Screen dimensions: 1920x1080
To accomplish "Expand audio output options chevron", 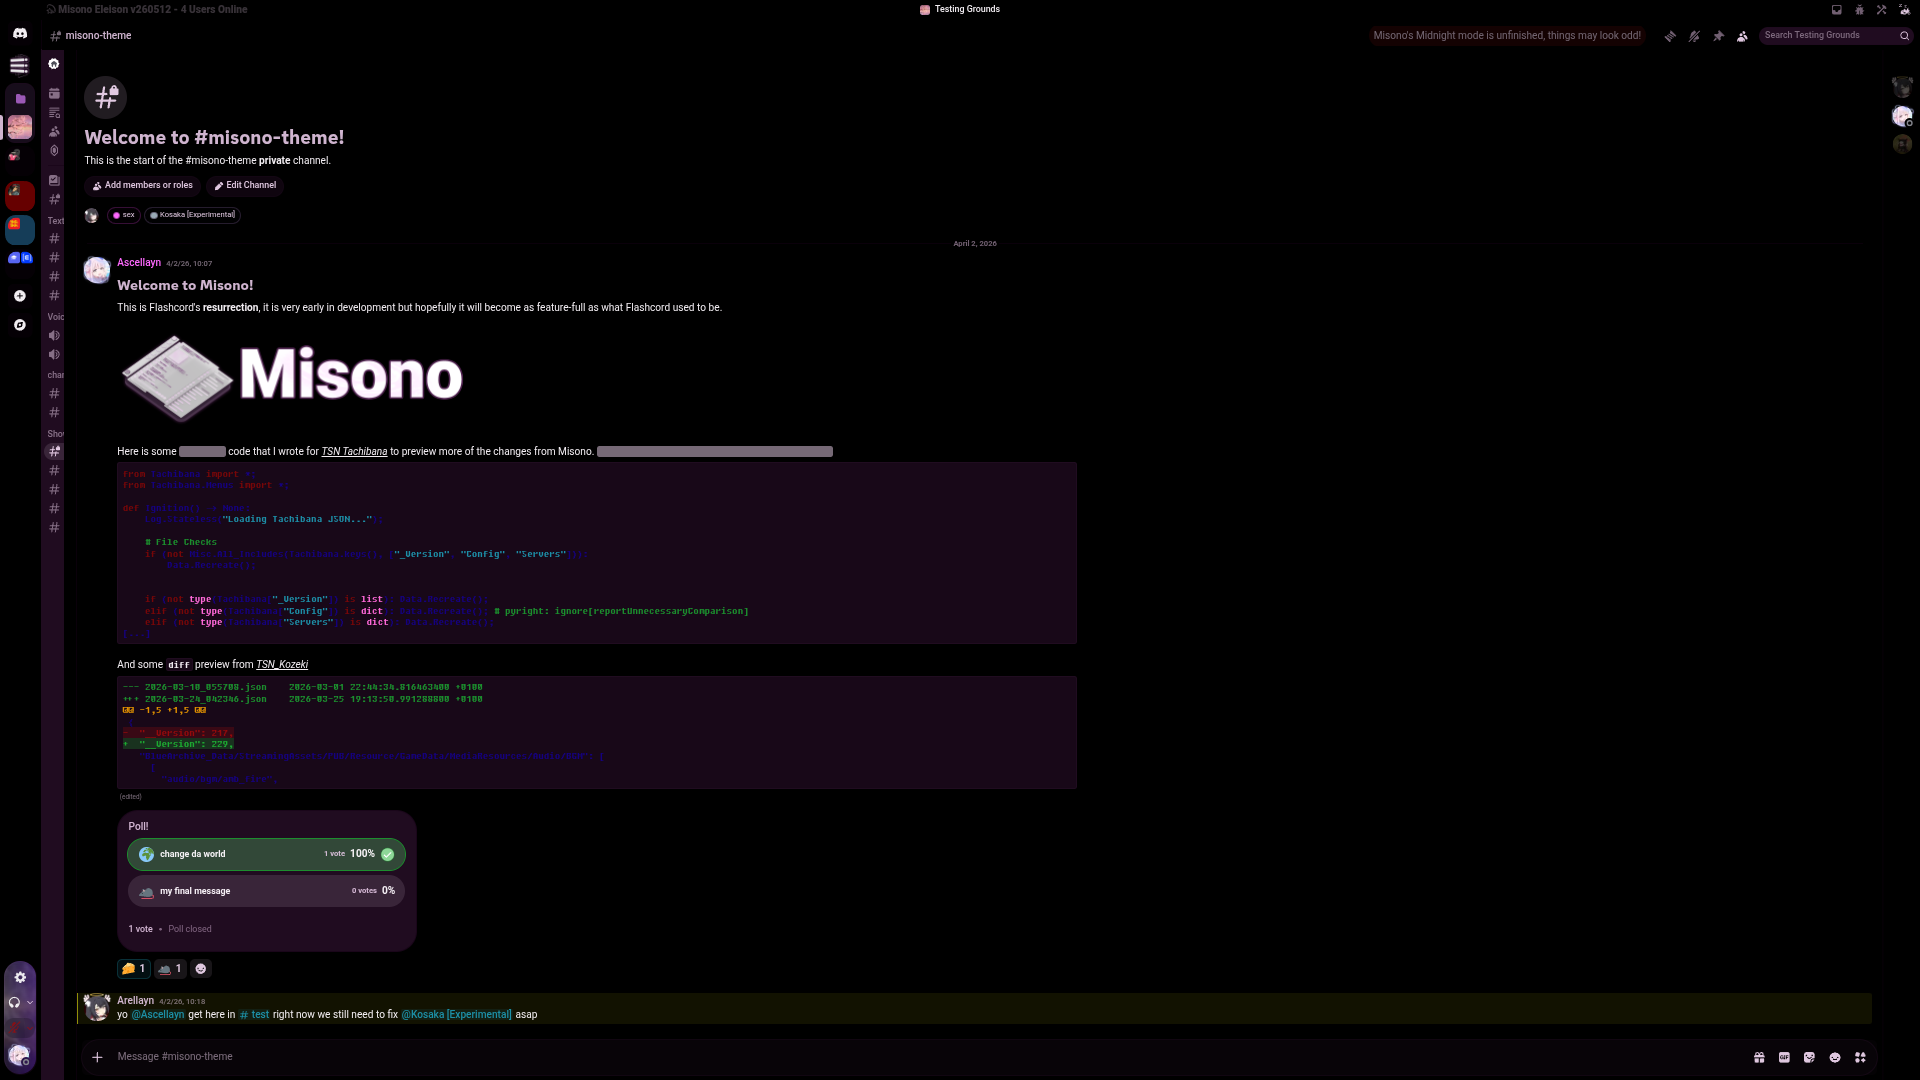I will click(30, 1003).
